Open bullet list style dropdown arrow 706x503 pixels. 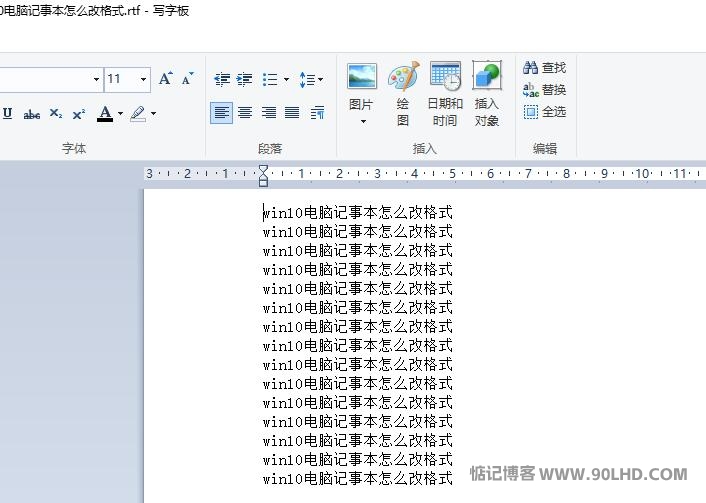286,79
